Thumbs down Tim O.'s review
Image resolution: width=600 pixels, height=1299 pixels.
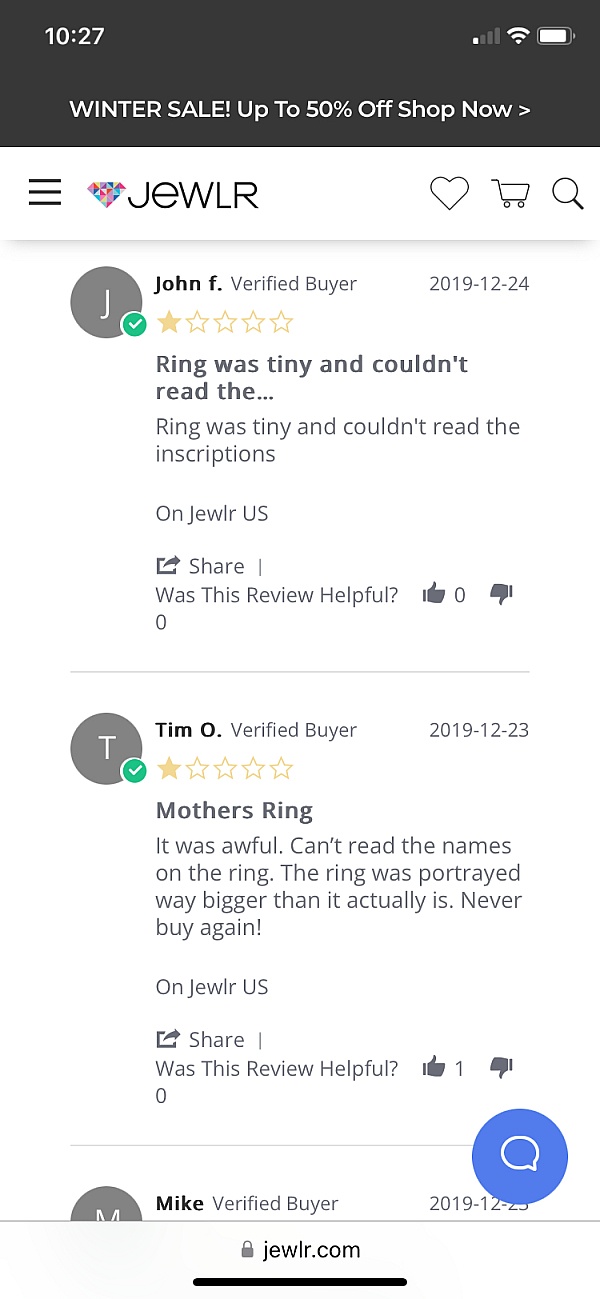coord(501,1068)
